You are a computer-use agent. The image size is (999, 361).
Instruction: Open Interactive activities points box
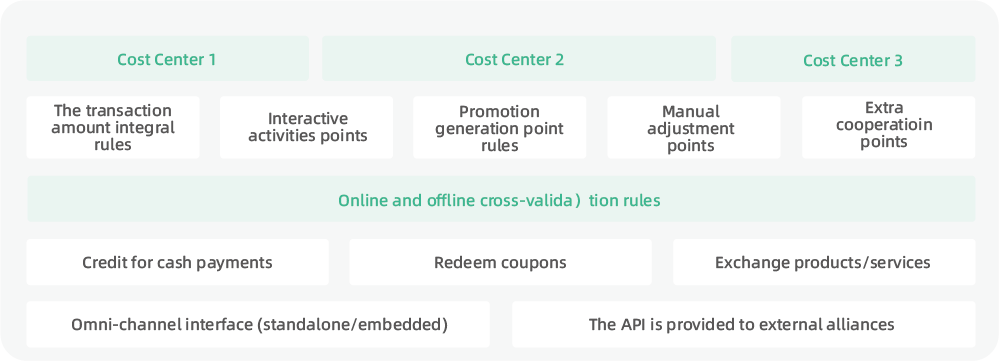coord(306,127)
